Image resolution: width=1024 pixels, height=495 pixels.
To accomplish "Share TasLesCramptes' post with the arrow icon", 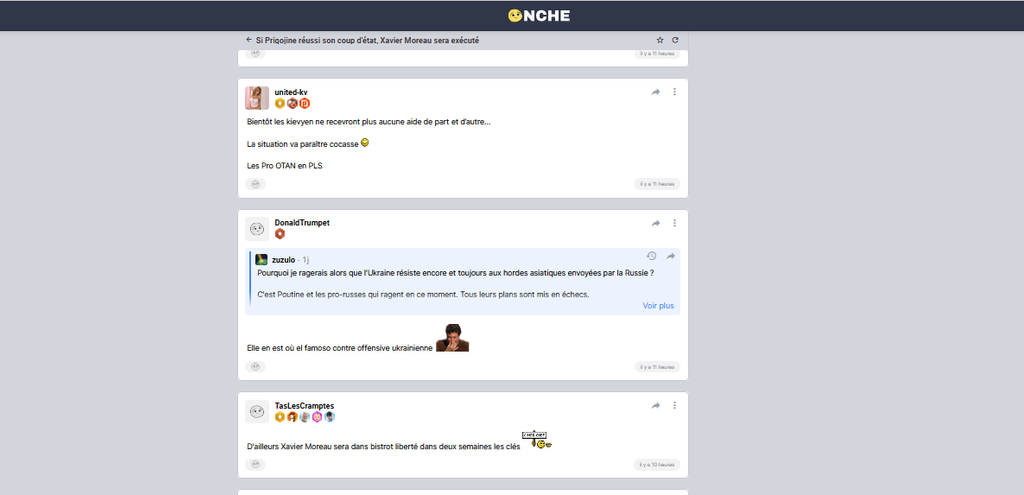I will (656, 406).
